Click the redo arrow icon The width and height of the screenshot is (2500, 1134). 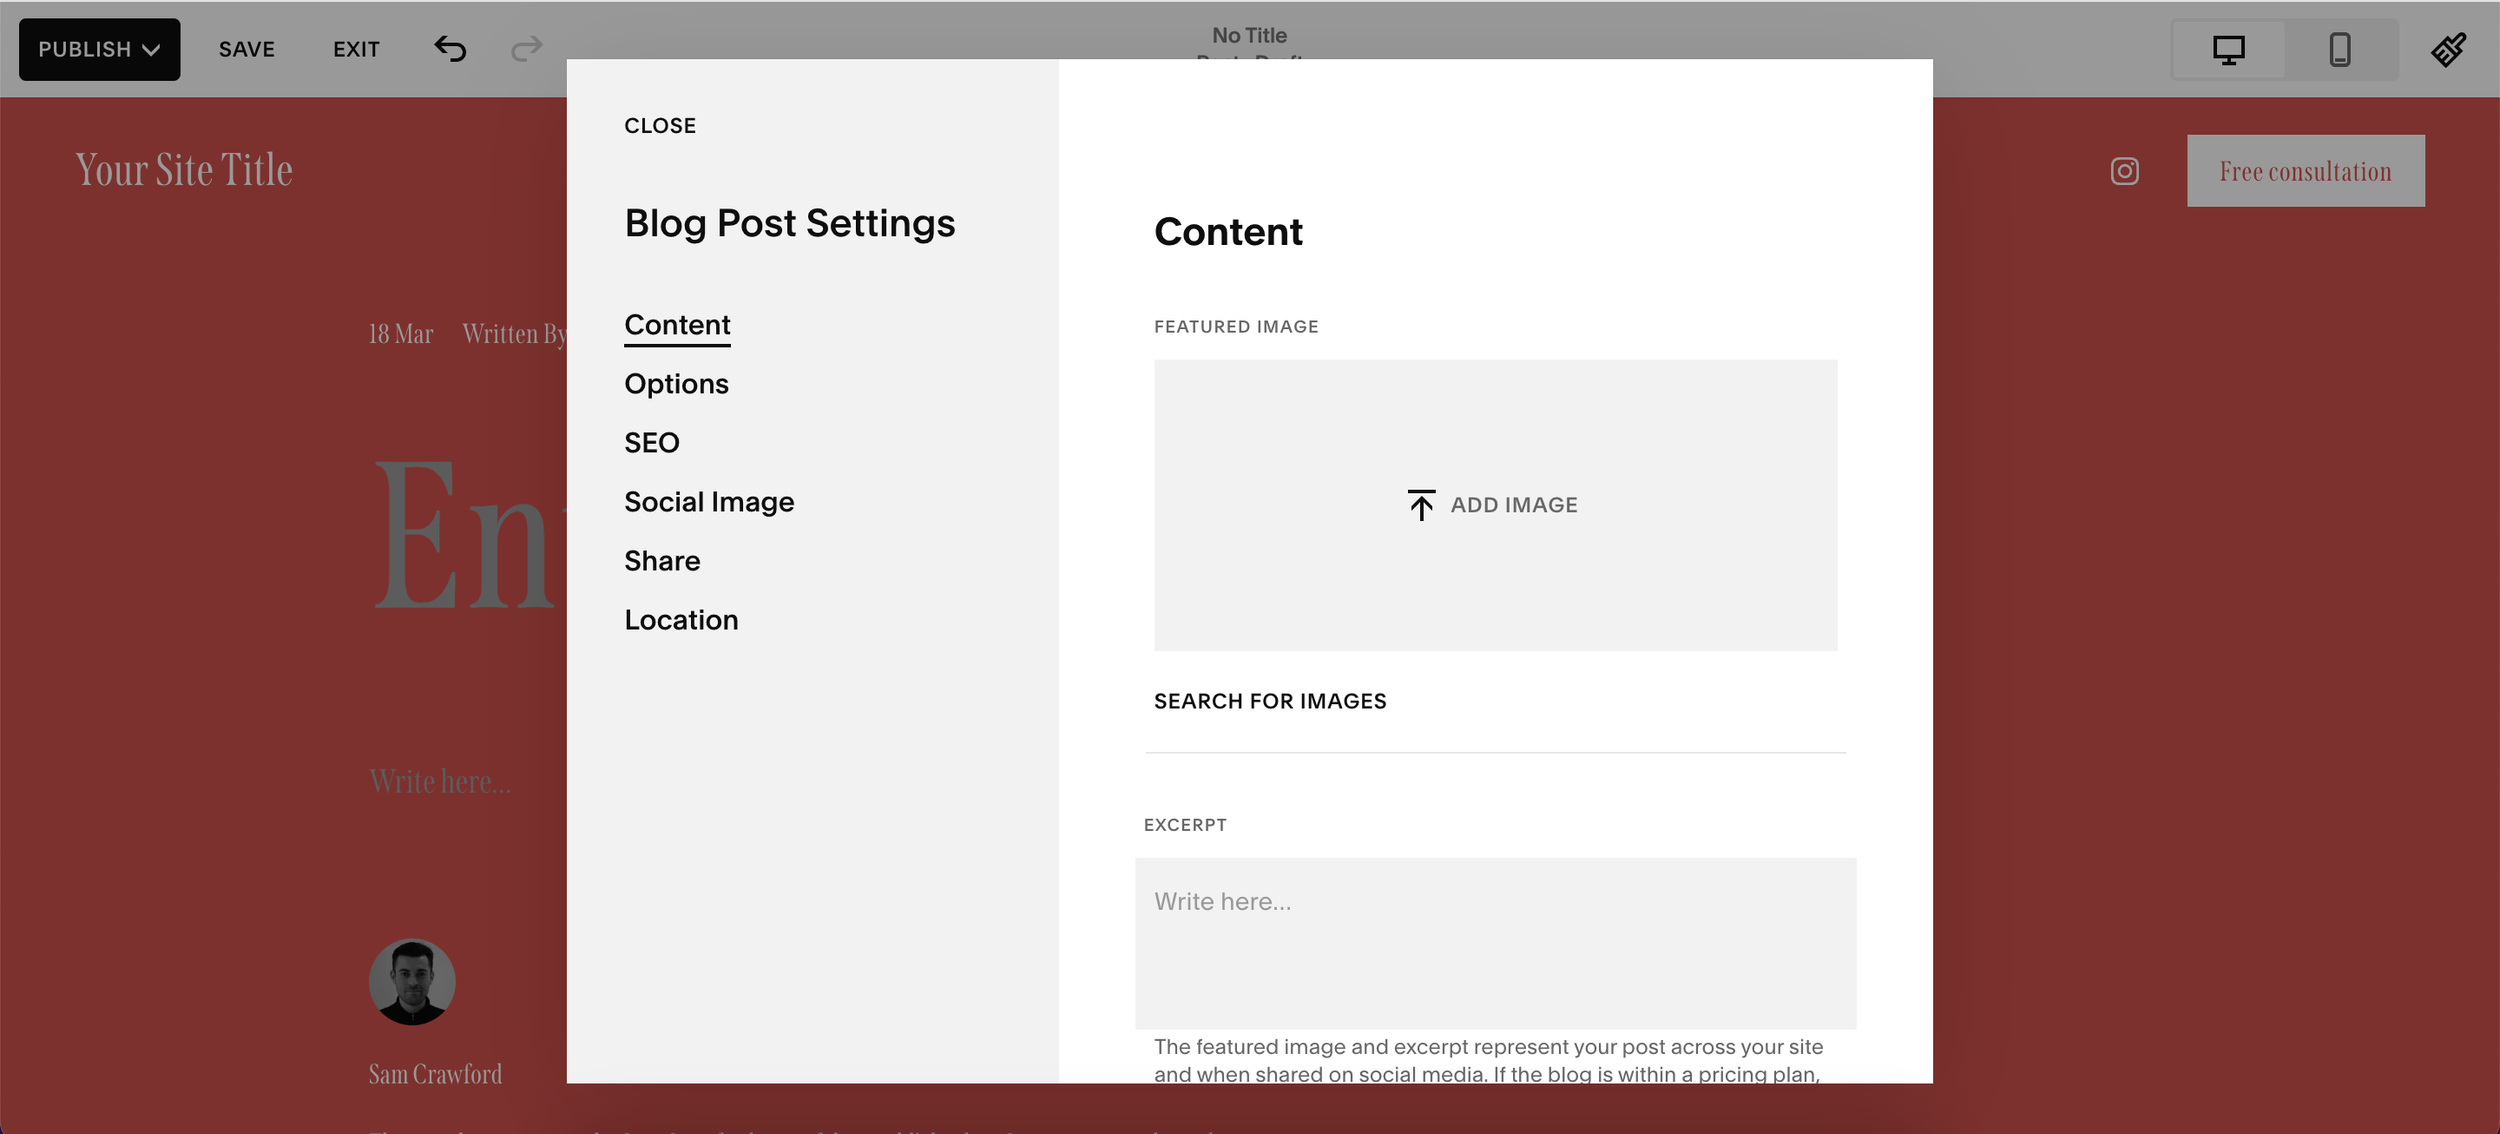click(526, 49)
